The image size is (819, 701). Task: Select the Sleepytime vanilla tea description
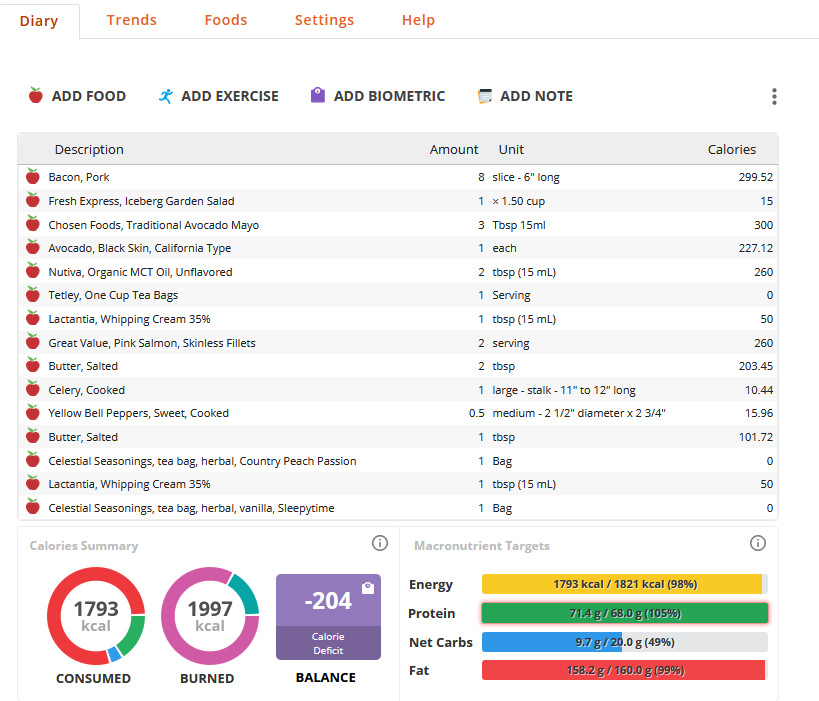[191, 508]
